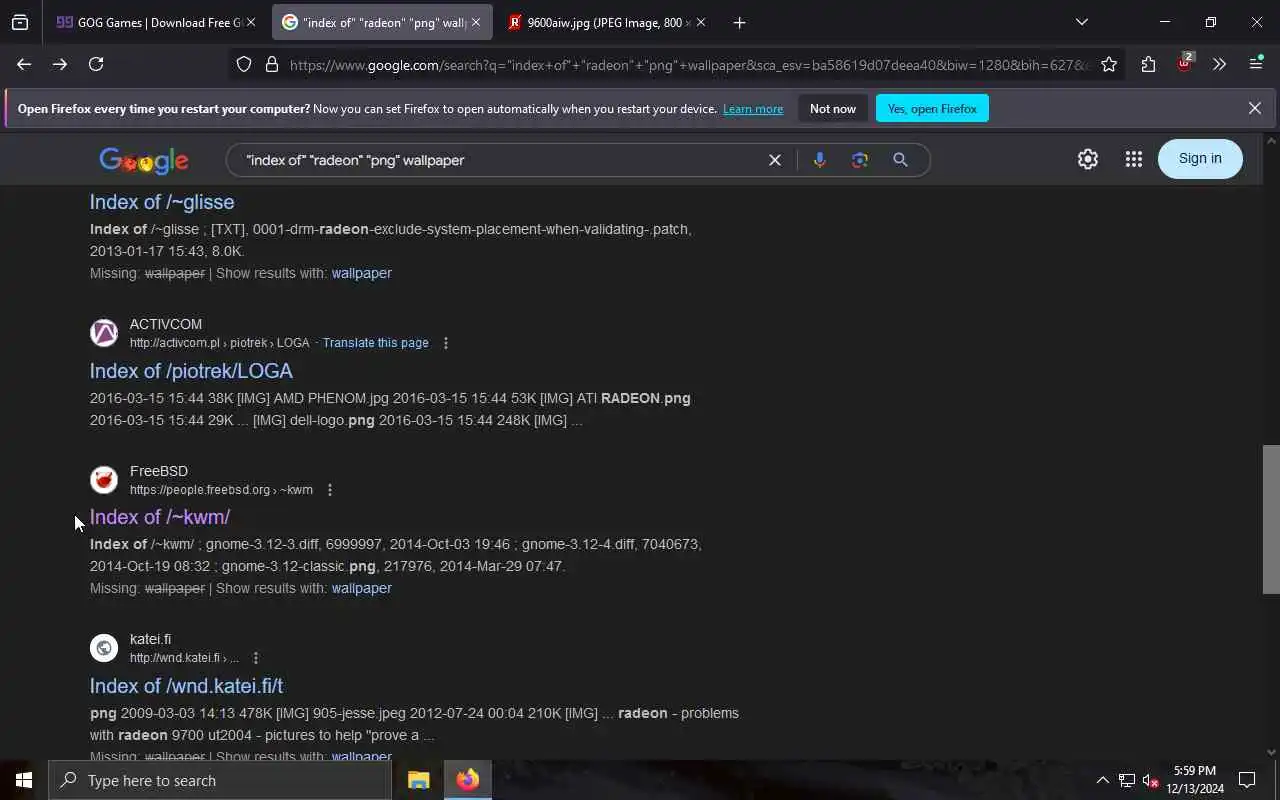This screenshot has height=800, width=1280.
Task: Go to Google home logo
Action: tap(144, 160)
